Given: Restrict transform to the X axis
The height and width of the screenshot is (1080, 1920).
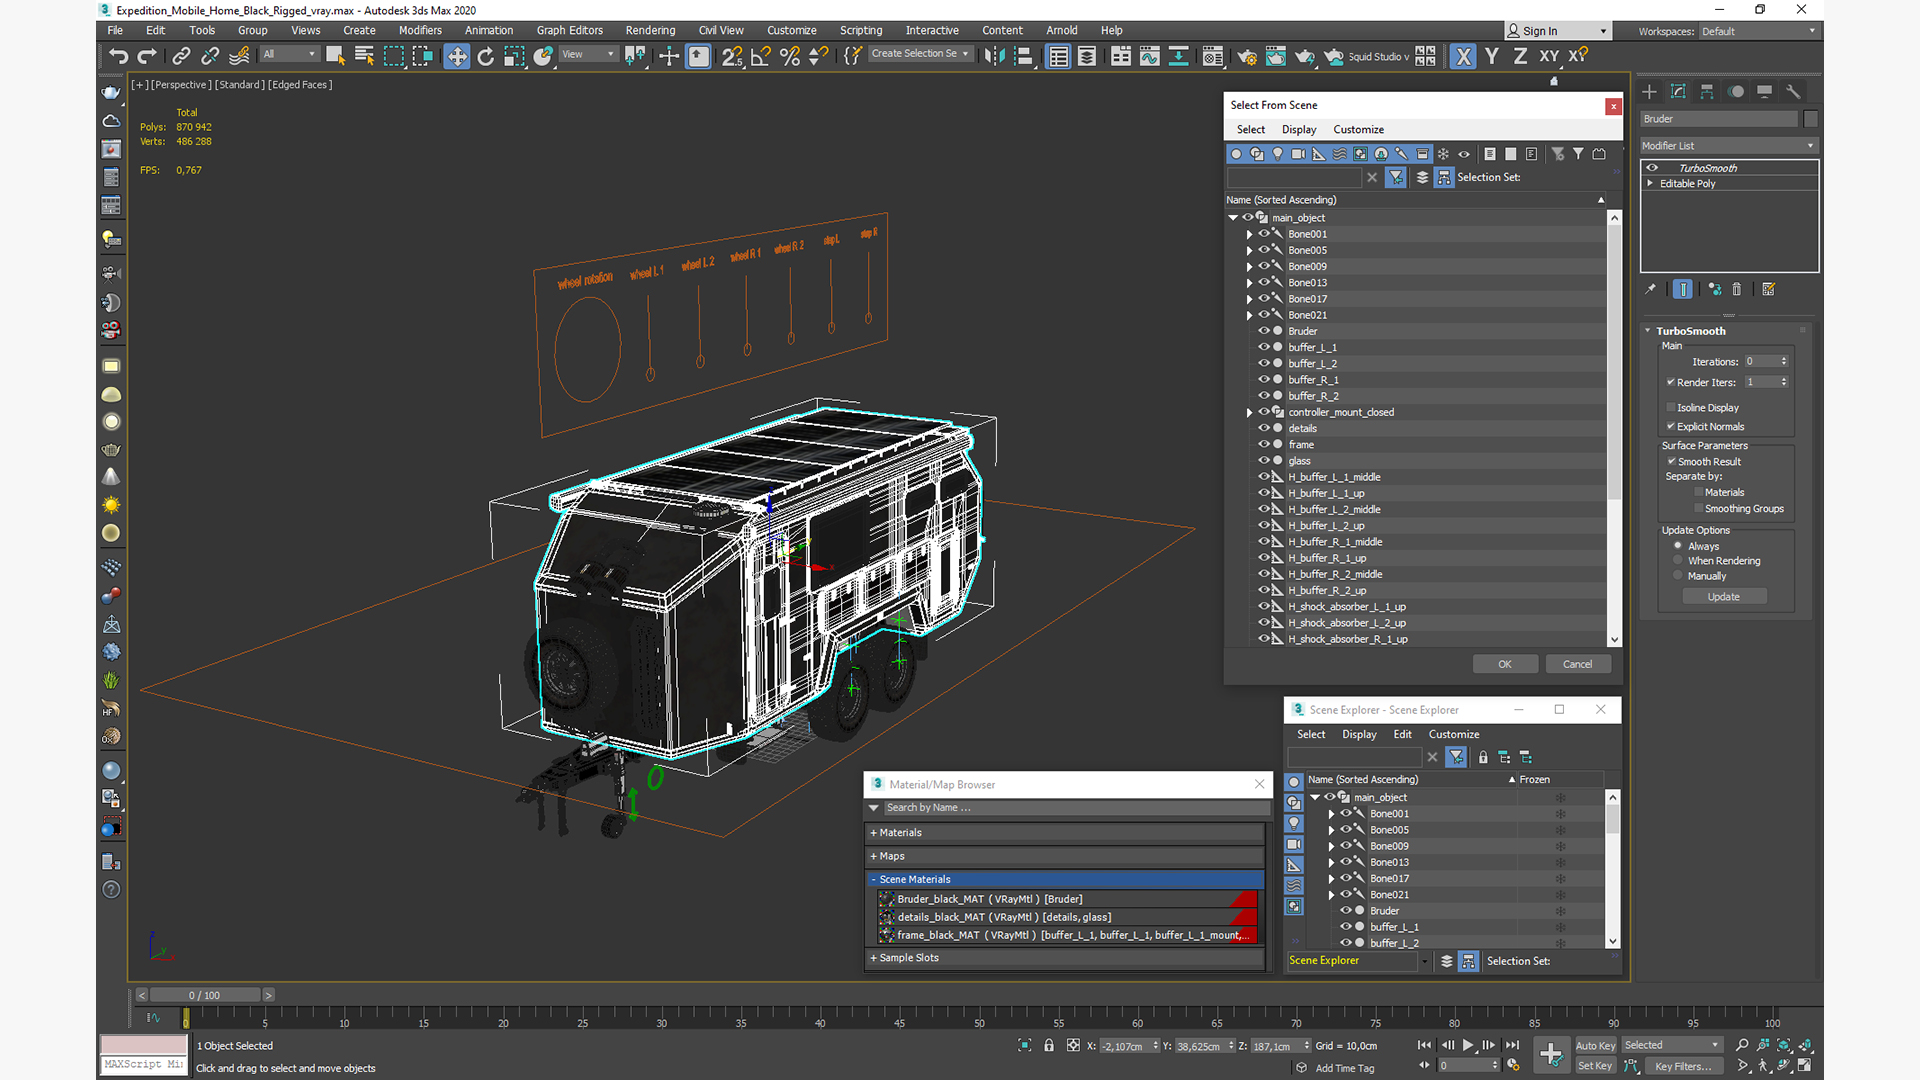Looking at the screenshot, I should pyautogui.click(x=1463, y=56).
